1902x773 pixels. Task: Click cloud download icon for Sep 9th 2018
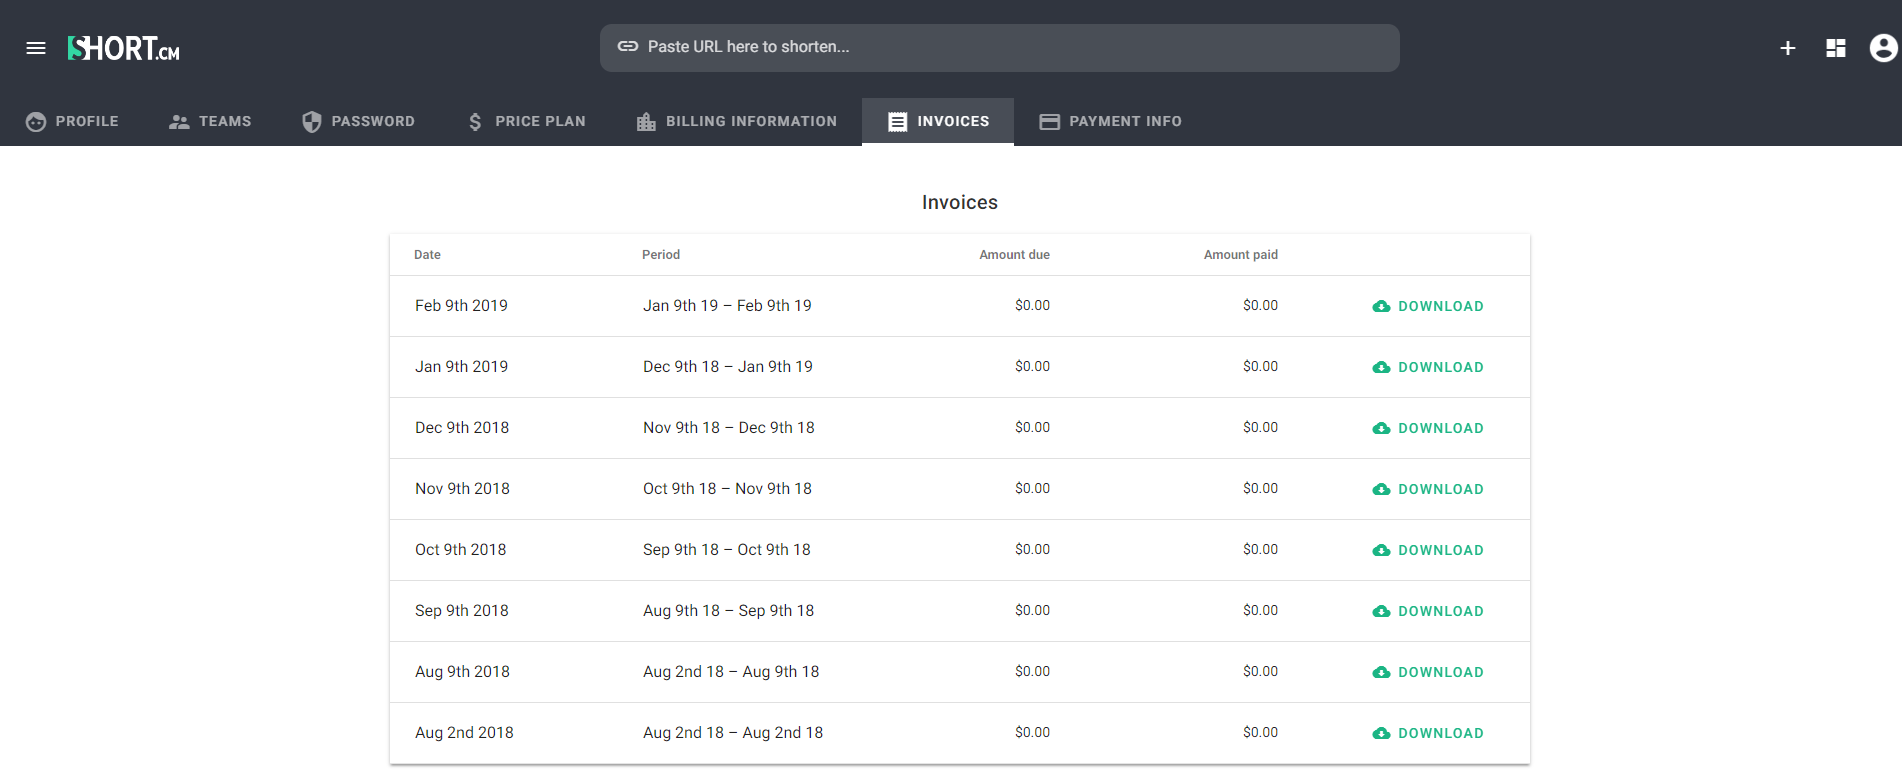(1381, 611)
